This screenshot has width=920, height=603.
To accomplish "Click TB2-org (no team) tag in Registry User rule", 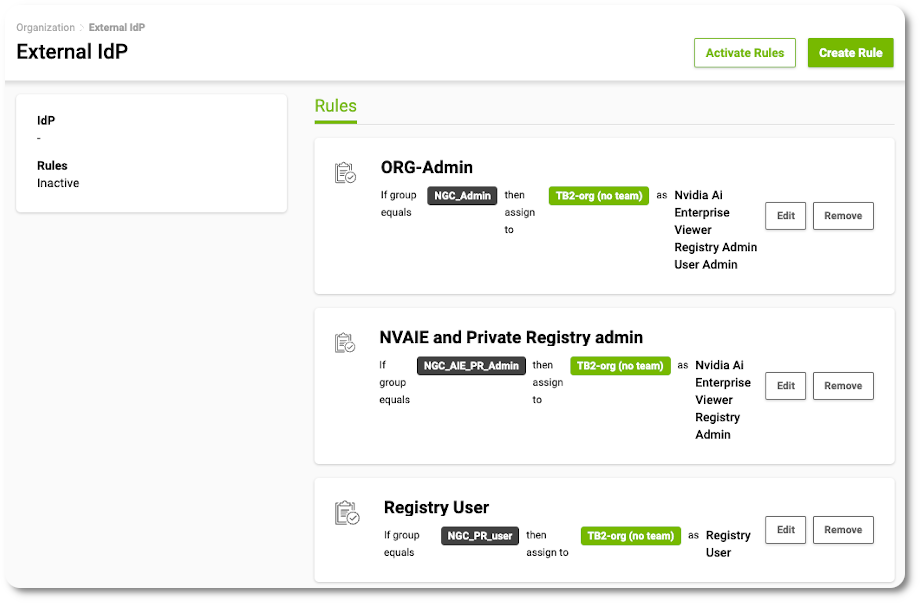I will (630, 536).
